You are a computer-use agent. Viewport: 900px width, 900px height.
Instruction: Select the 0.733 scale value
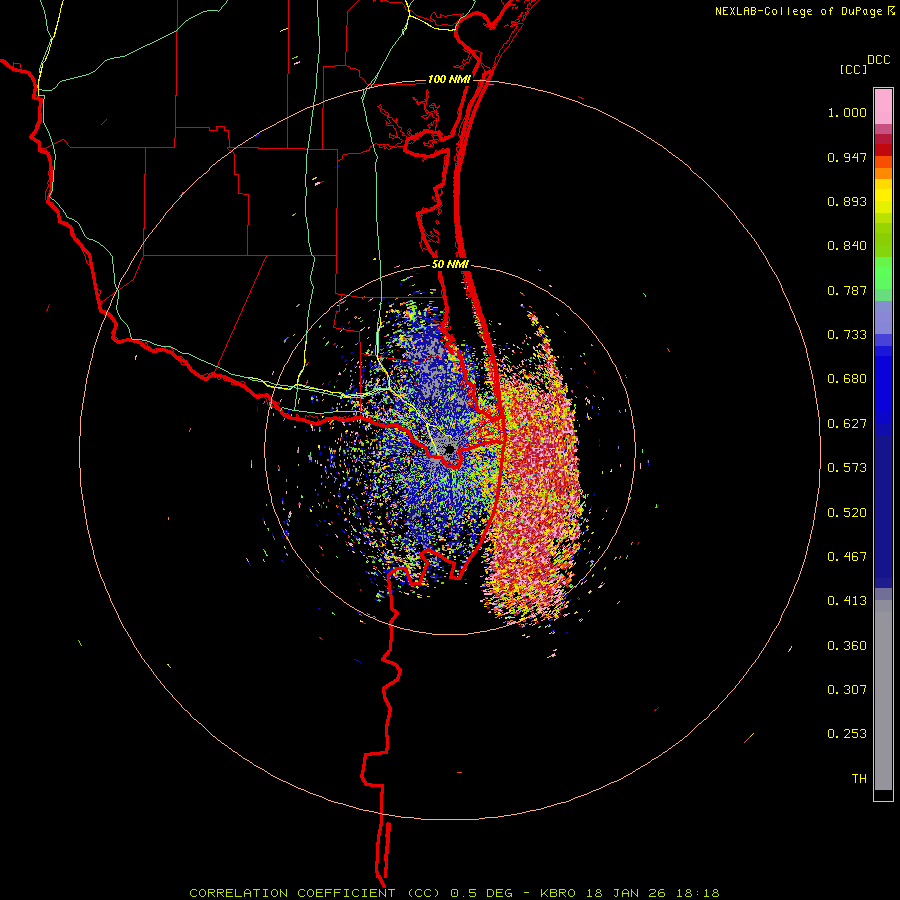pos(847,335)
